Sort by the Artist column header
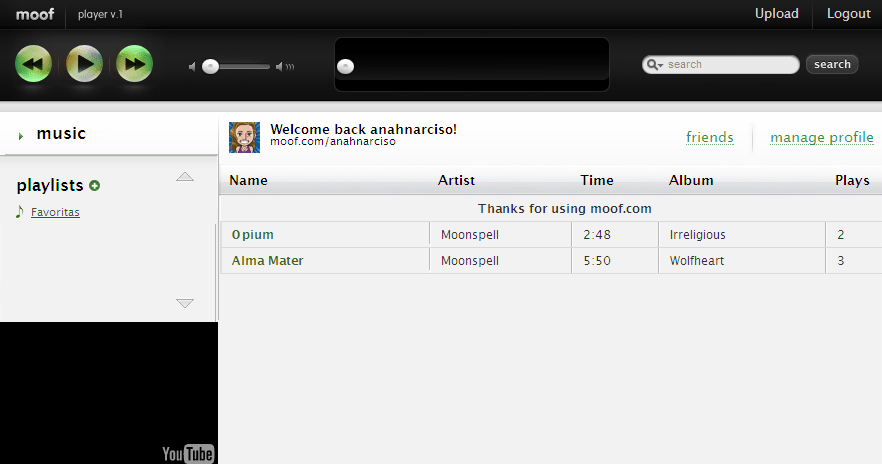This screenshot has height=464, width=882. 456,181
